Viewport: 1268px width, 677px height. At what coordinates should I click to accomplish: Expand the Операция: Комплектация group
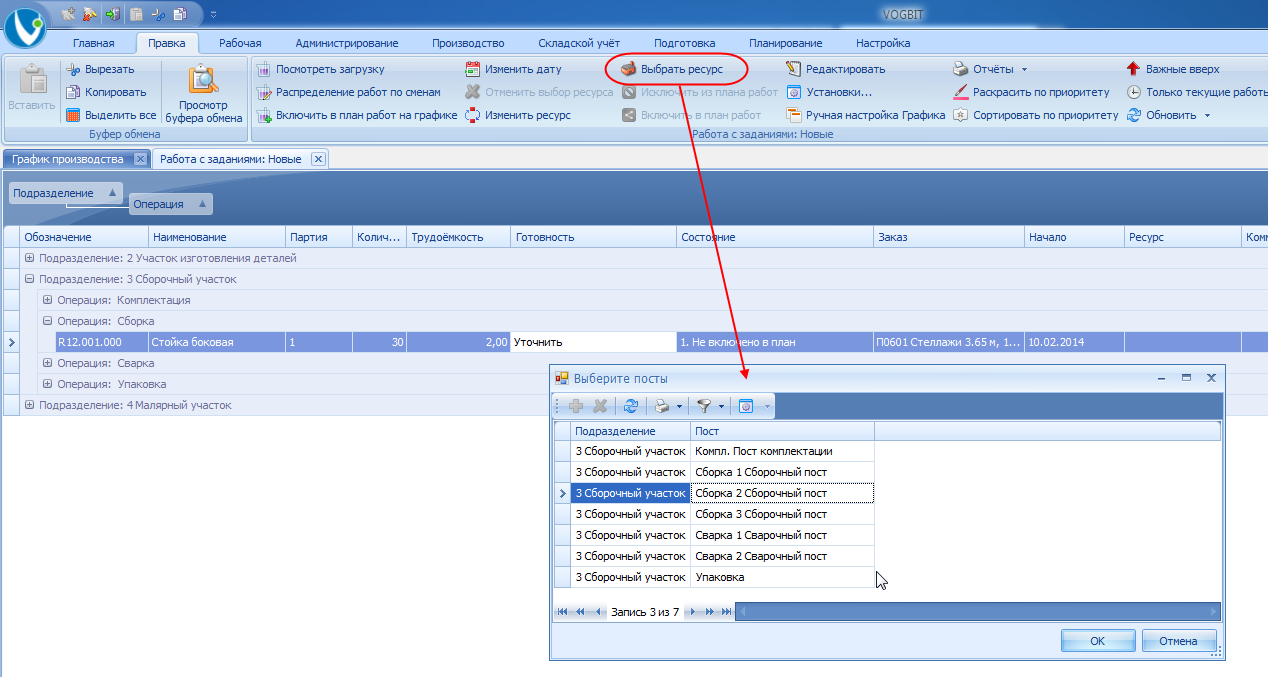click(48, 300)
